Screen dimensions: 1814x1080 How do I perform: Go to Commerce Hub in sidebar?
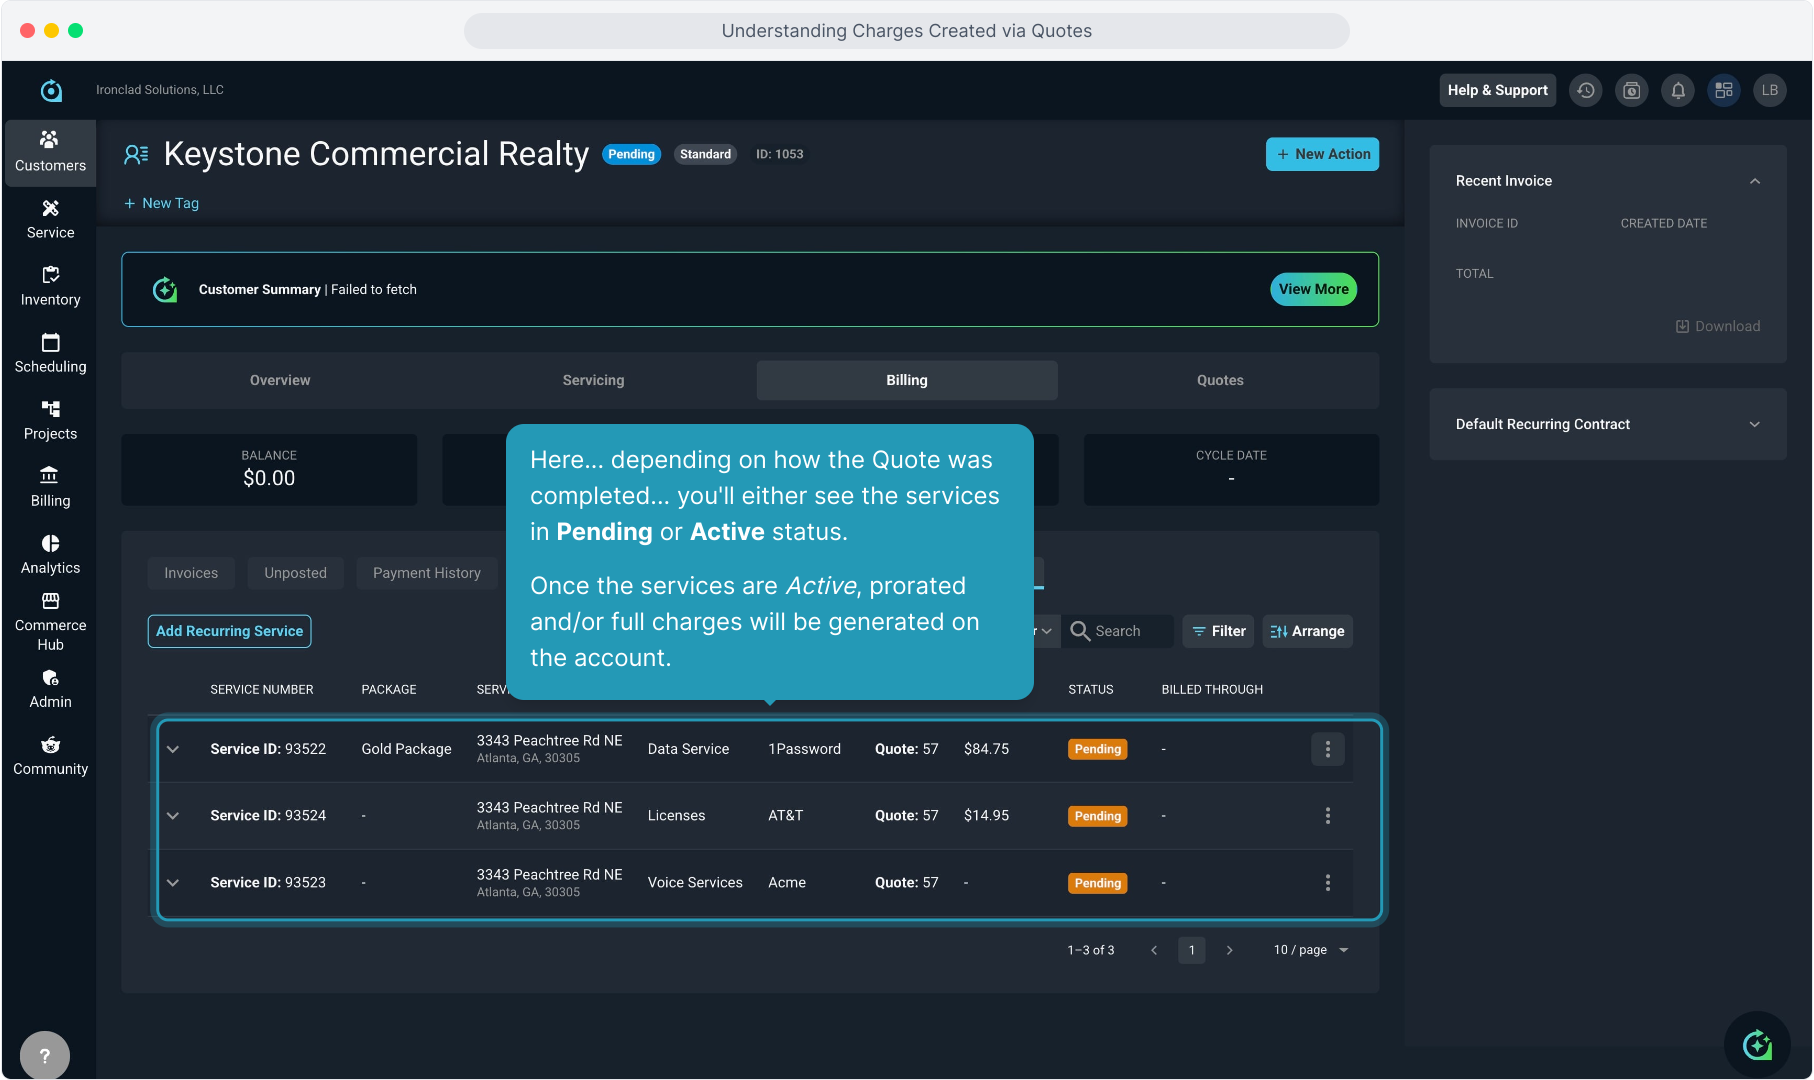pyautogui.click(x=50, y=621)
